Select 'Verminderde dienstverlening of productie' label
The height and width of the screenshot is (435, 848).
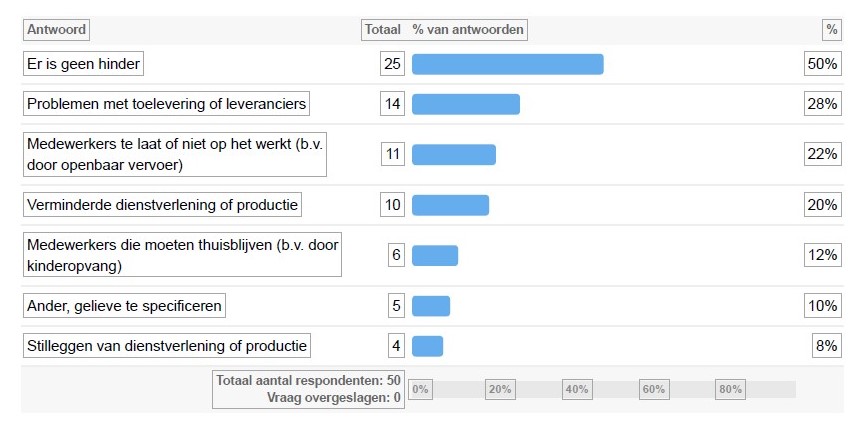click(x=162, y=205)
